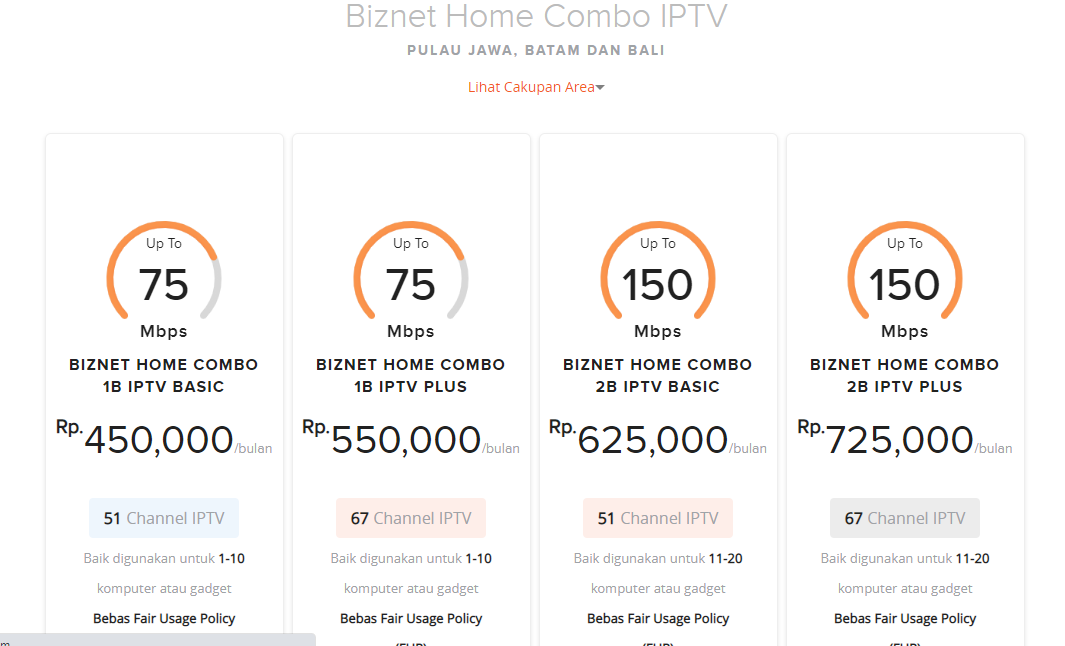1065x646 pixels.
Task: Click the Rp. 725,000 per bulan price
Action: click(x=905, y=439)
